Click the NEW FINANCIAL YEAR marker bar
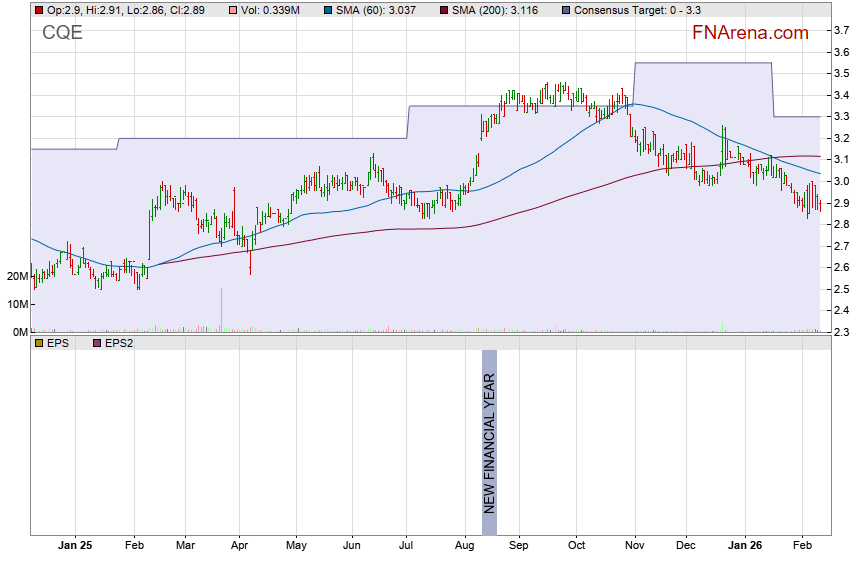The height and width of the screenshot is (566, 859). click(489, 432)
